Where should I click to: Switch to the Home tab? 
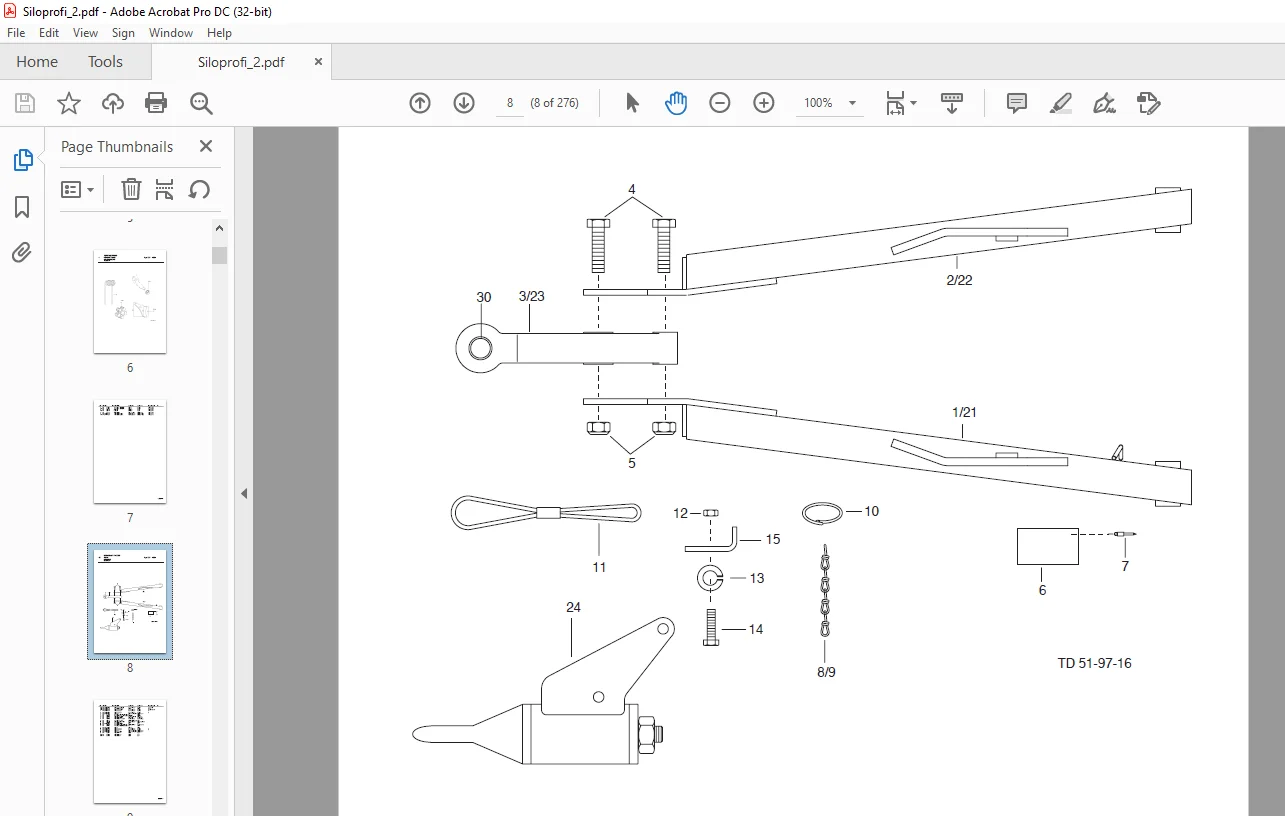coord(37,62)
